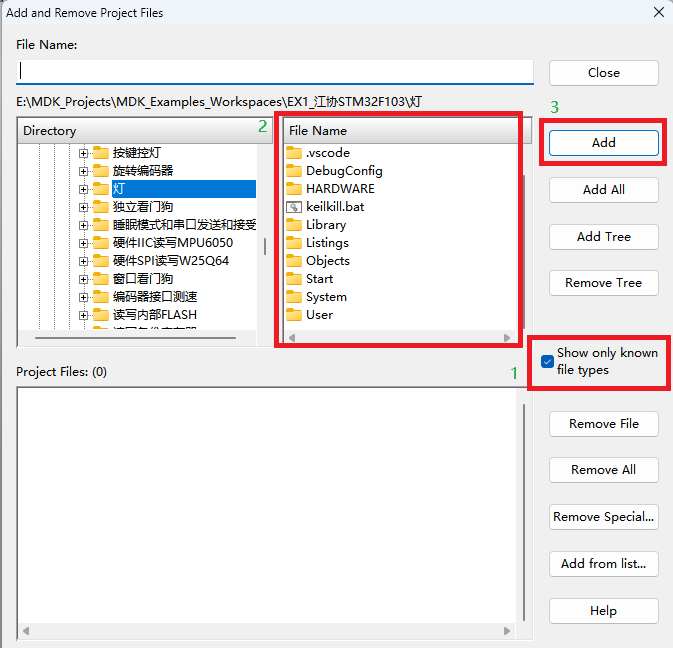Click folder icon beside 独立看门狗
This screenshot has width=673, height=648.
tap(101, 207)
